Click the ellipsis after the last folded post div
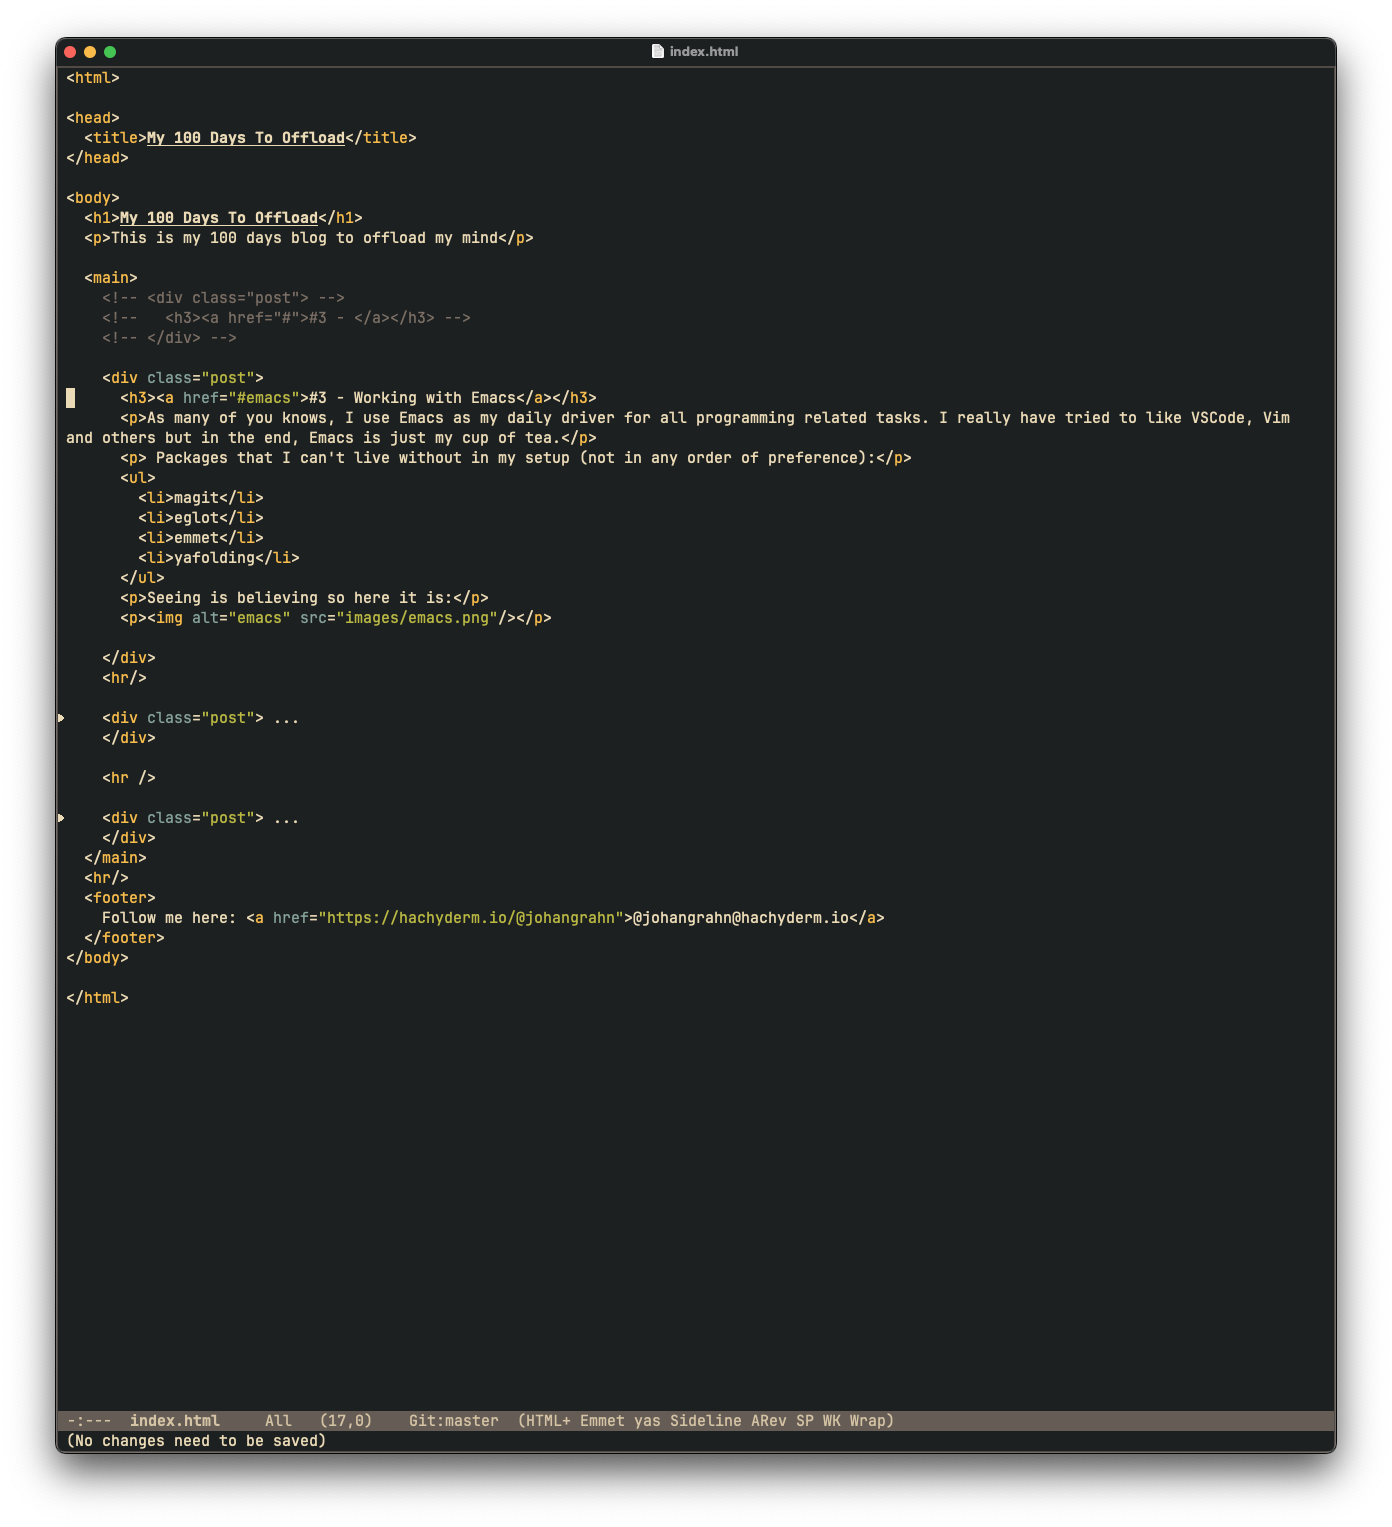Image resolution: width=1392 pixels, height=1527 pixels. click(286, 818)
